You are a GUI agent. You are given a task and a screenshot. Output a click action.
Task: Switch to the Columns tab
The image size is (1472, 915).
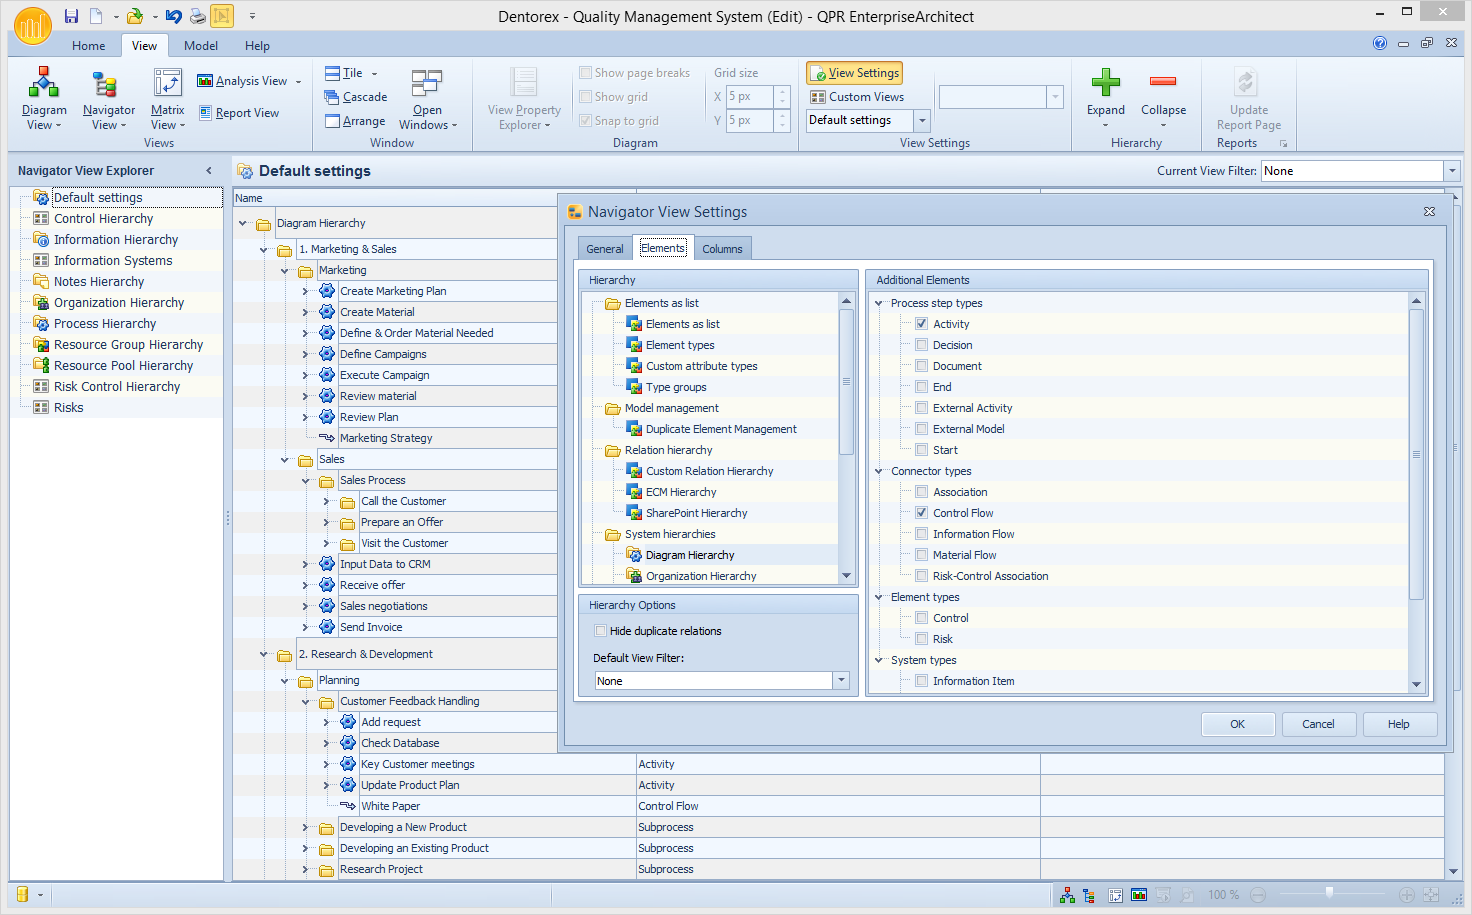click(x=722, y=247)
